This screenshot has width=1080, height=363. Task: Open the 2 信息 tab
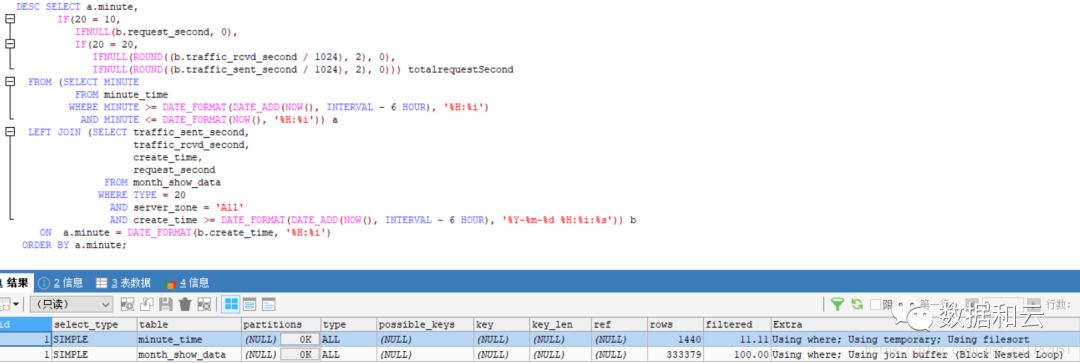[61, 282]
